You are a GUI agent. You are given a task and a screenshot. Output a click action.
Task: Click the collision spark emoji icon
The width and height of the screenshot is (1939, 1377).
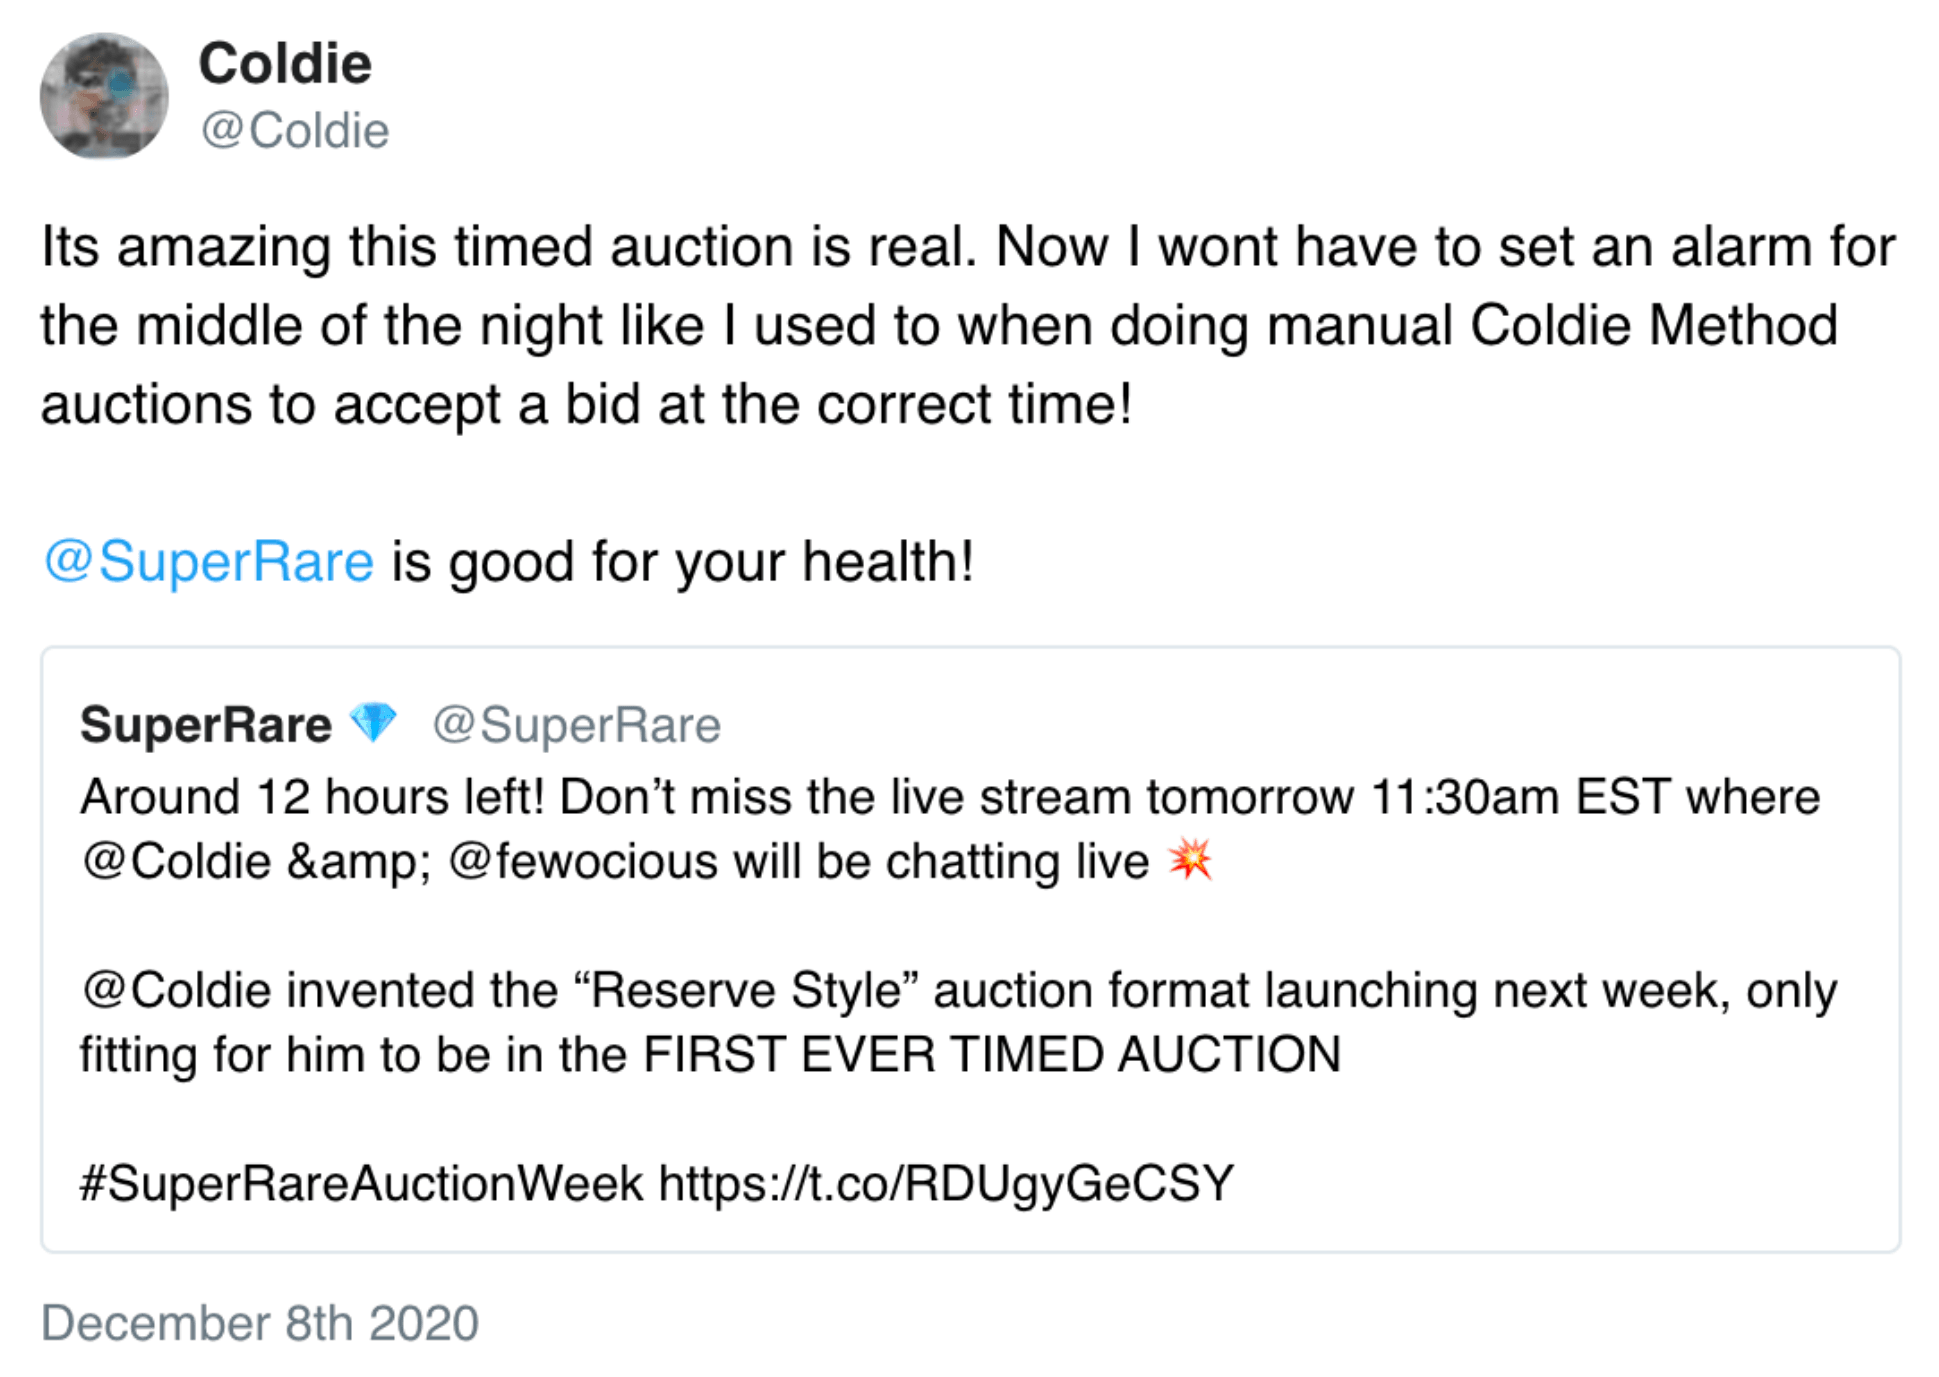[x=1190, y=859]
